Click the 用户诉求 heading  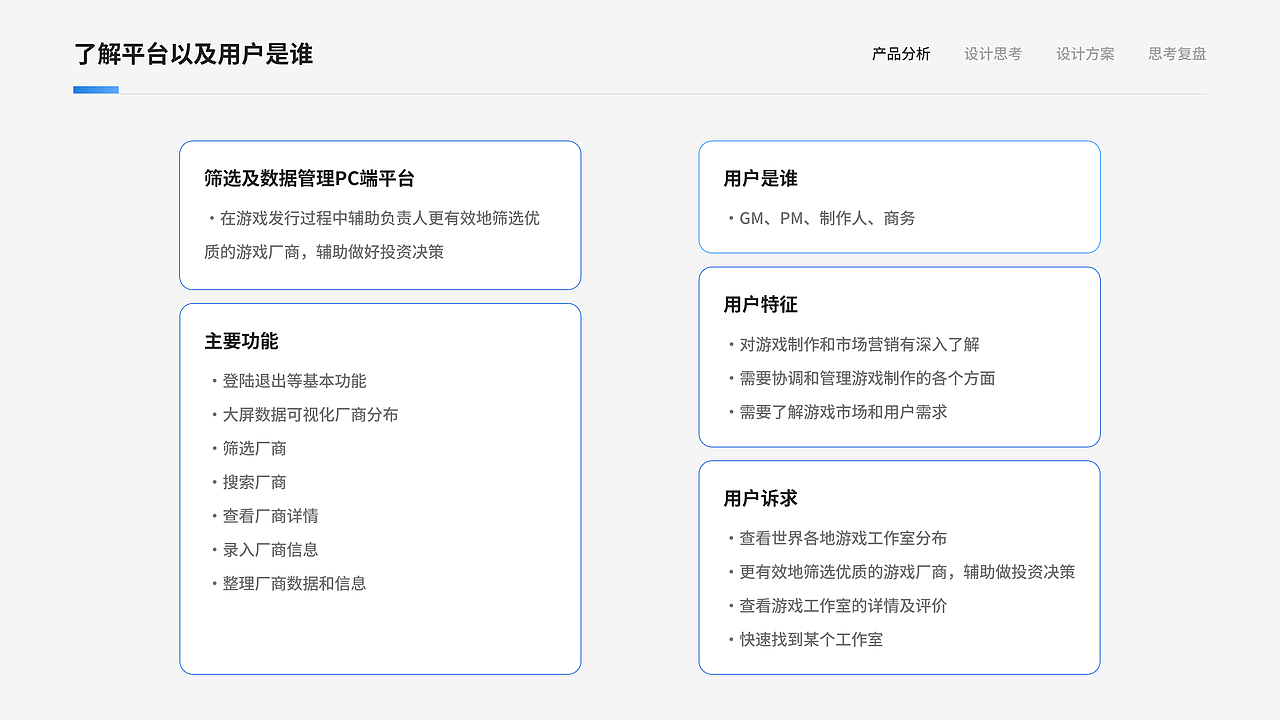click(x=760, y=499)
